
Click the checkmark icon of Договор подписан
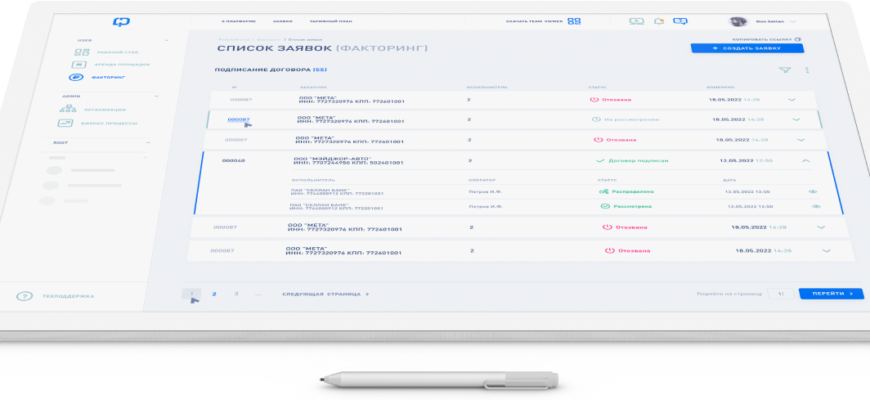point(600,160)
